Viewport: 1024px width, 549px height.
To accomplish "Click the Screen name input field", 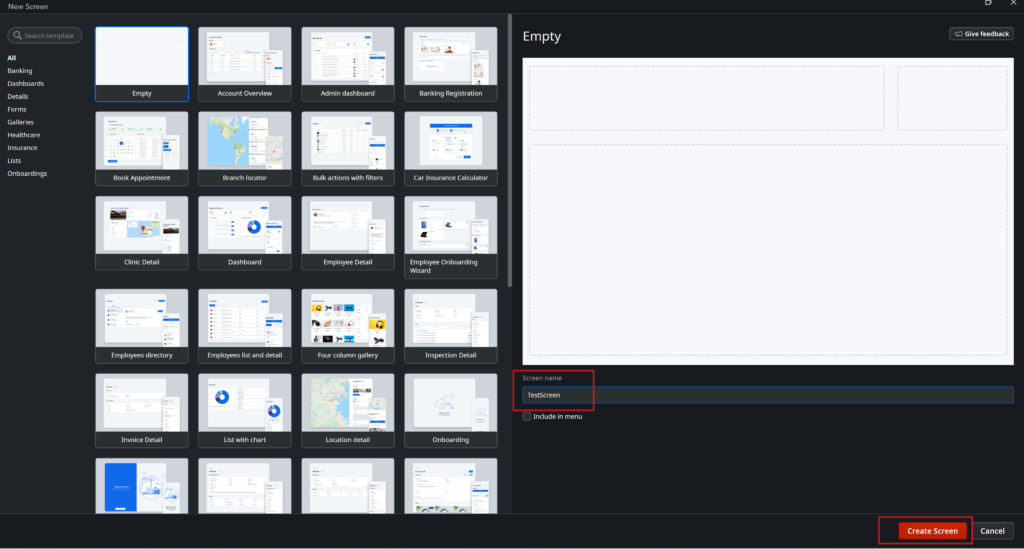I will tap(767, 395).
